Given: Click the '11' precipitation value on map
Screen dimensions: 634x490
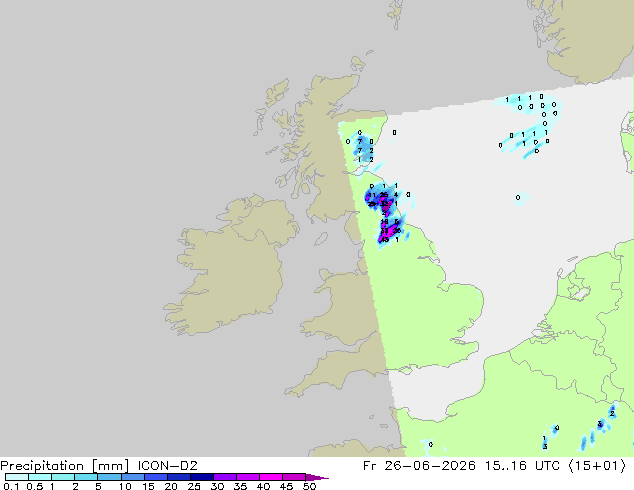Looking at the screenshot, I should (372, 195).
